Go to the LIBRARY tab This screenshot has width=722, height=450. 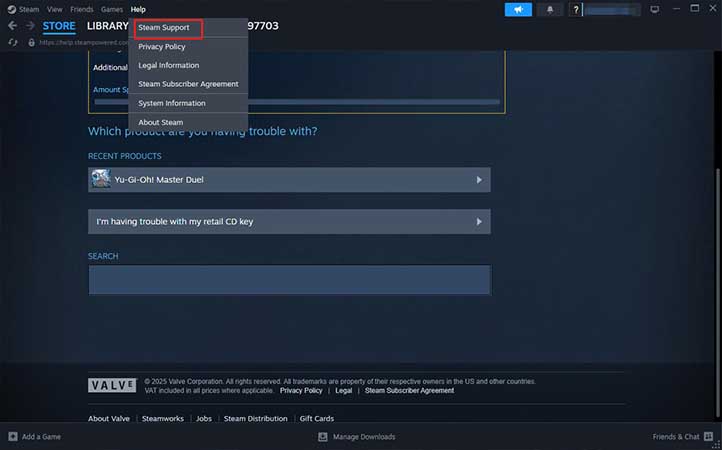pos(107,26)
